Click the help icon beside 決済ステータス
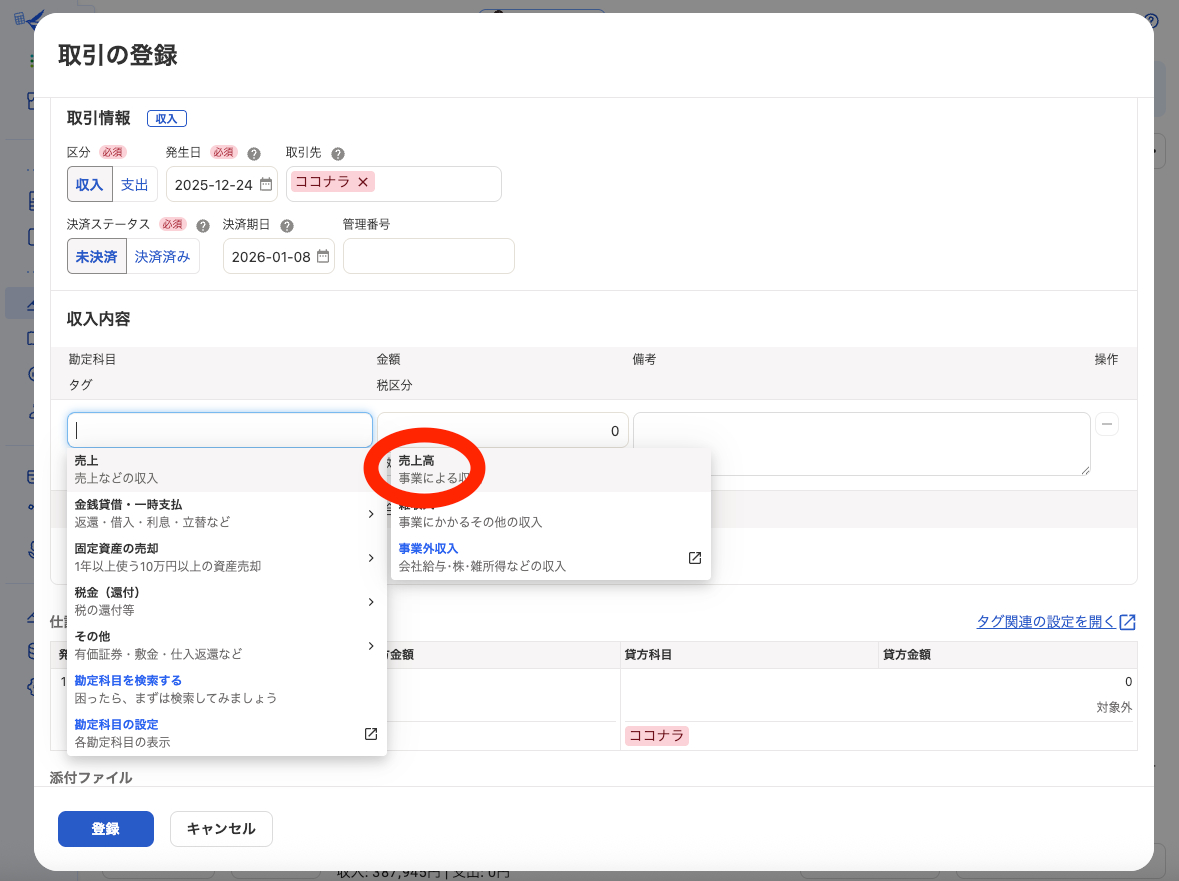Image resolution: width=1179 pixels, height=881 pixels. coord(203,226)
